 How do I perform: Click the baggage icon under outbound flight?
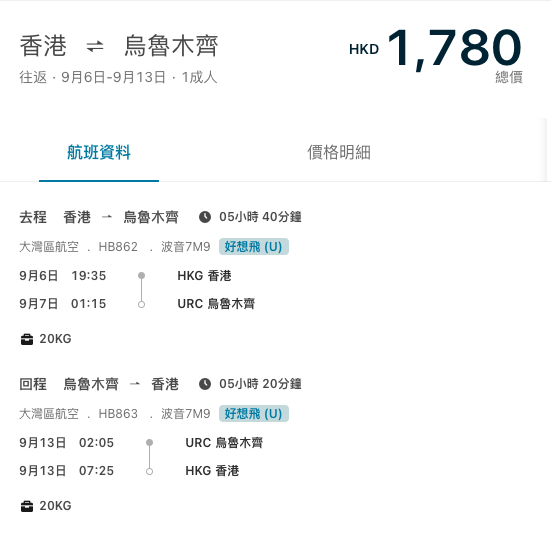(x=27, y=339)
